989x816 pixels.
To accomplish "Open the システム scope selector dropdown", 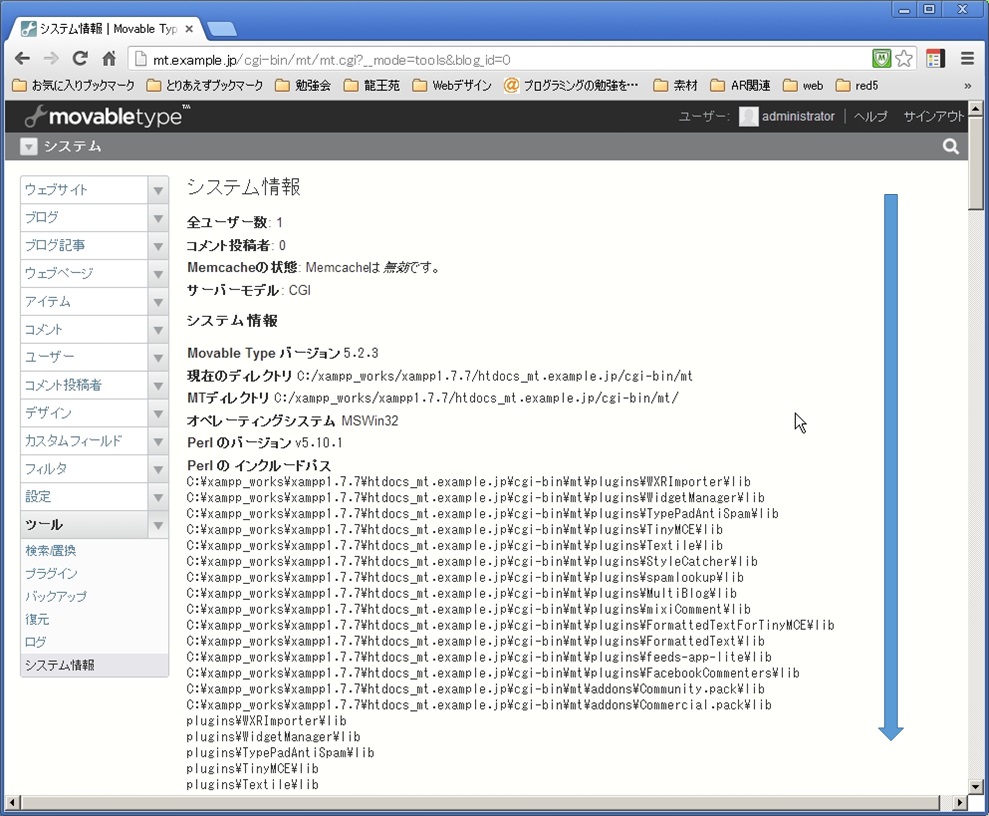I will (28, 146).
